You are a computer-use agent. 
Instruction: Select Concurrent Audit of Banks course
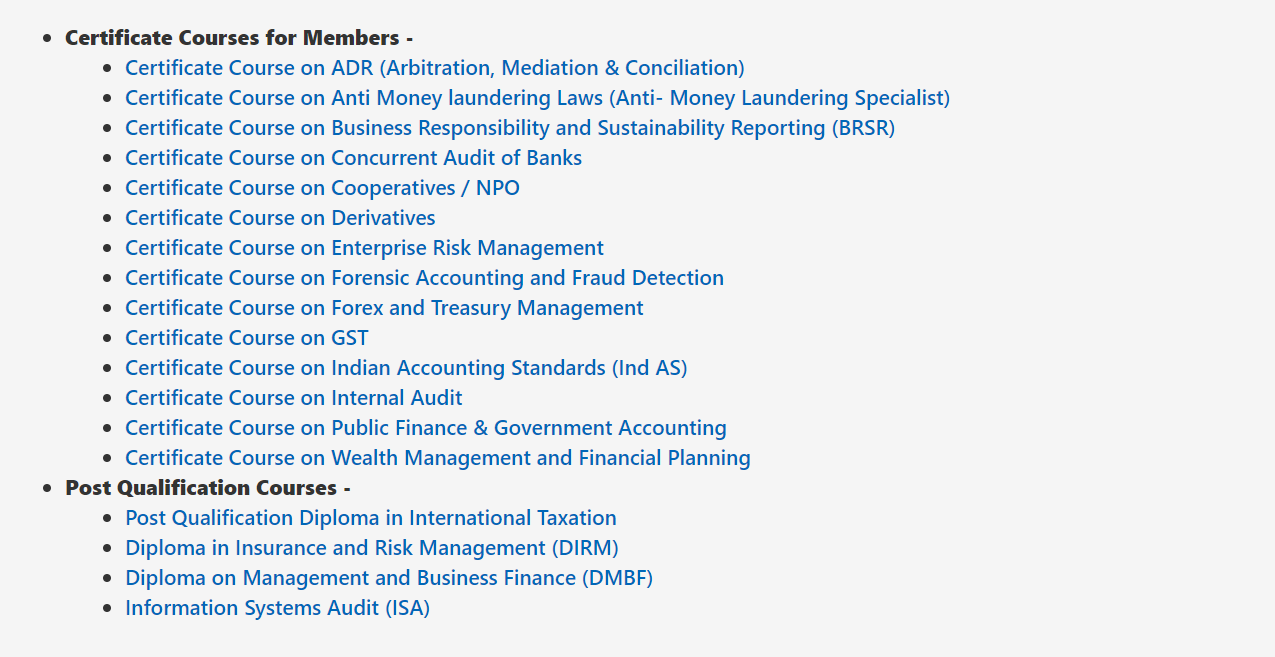tap(353, 158)
